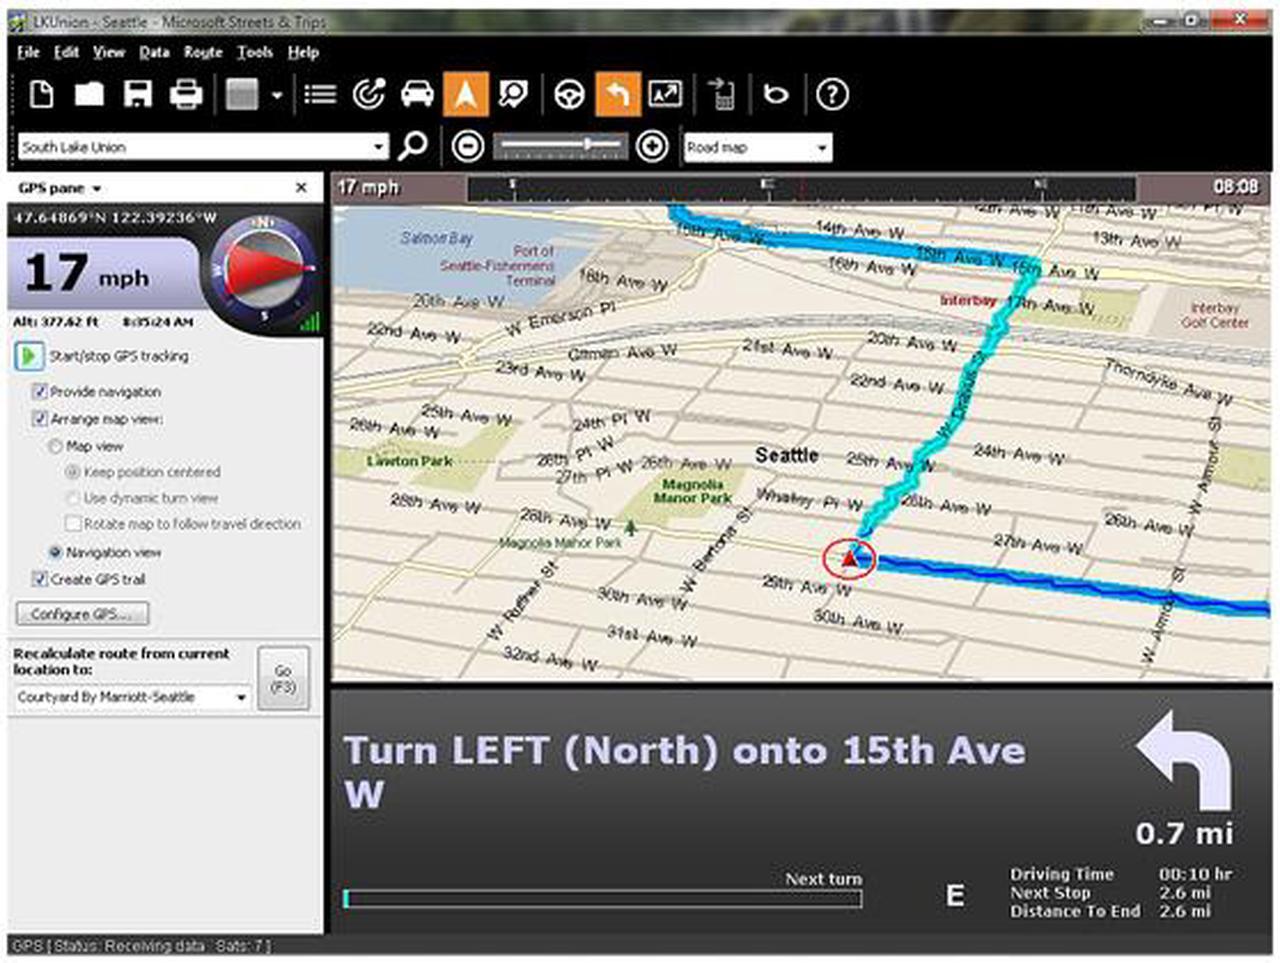Click the find nearby places icon
Image resolution: width=1280 pixels, height=963 pixels.
point(513,94)
